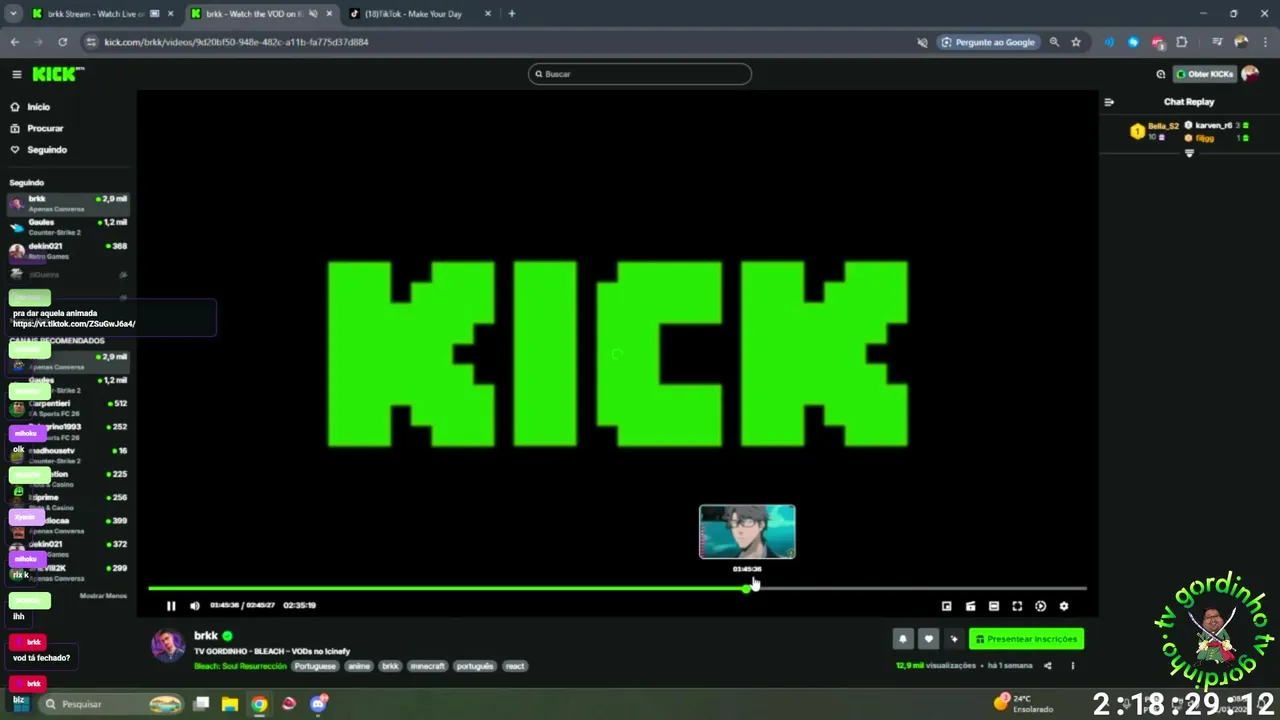Click karven_r6 in chat leaderboard
This screenshot has width=1280, height=720.
(x=1213, y=126)
